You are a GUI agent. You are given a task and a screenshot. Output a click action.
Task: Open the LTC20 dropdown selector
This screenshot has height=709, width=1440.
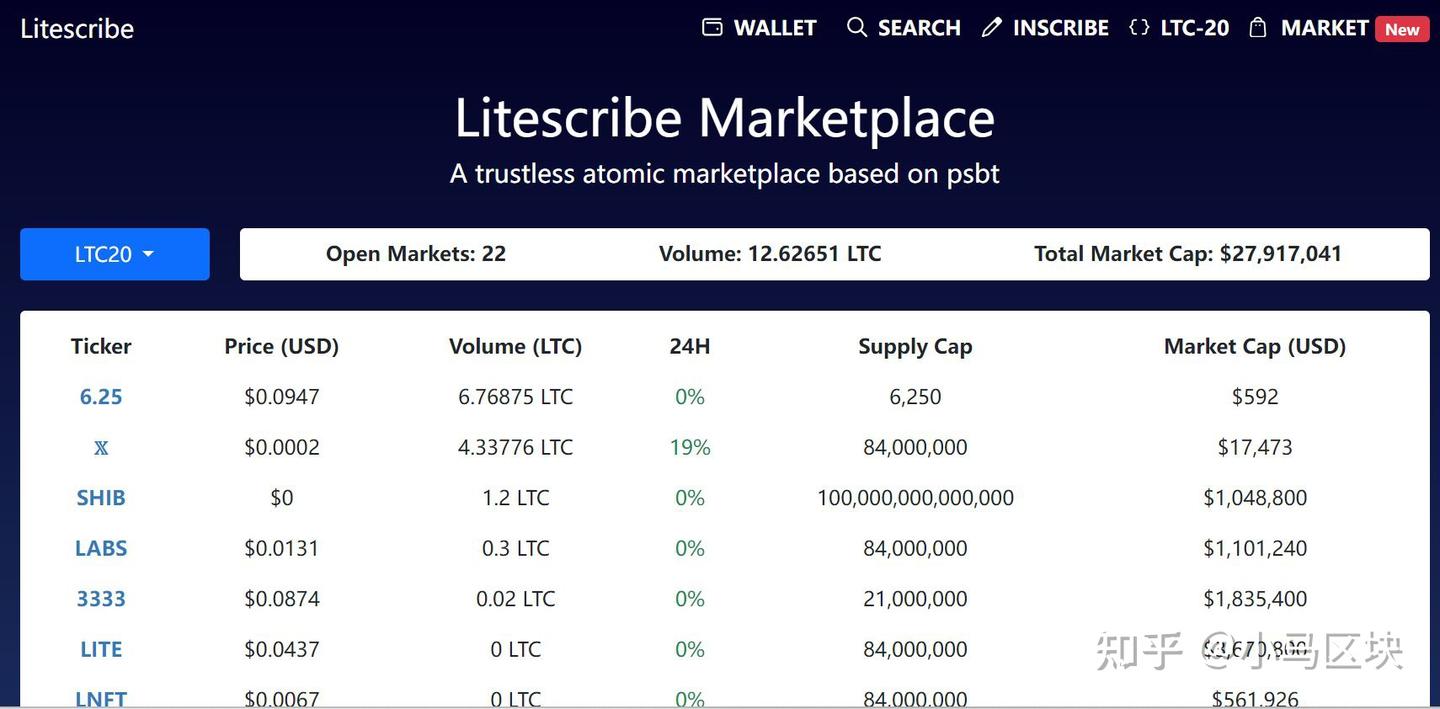115,254
